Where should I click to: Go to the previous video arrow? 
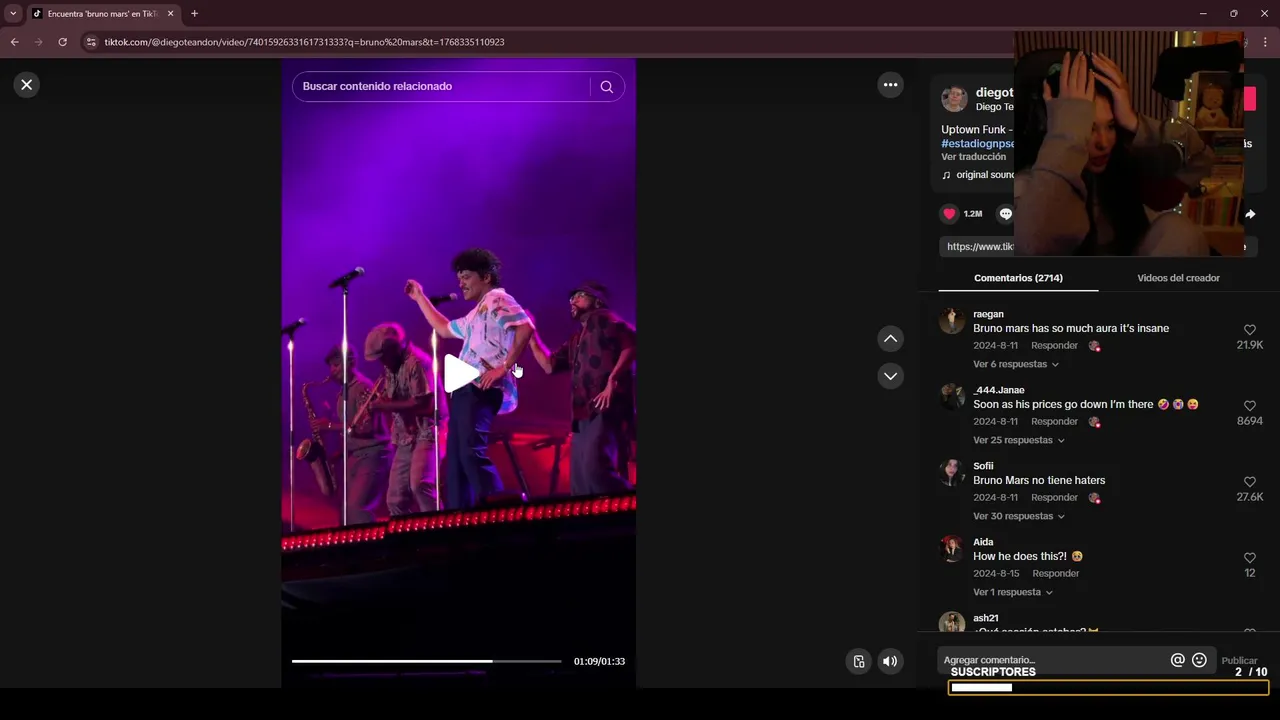point(890,339)
